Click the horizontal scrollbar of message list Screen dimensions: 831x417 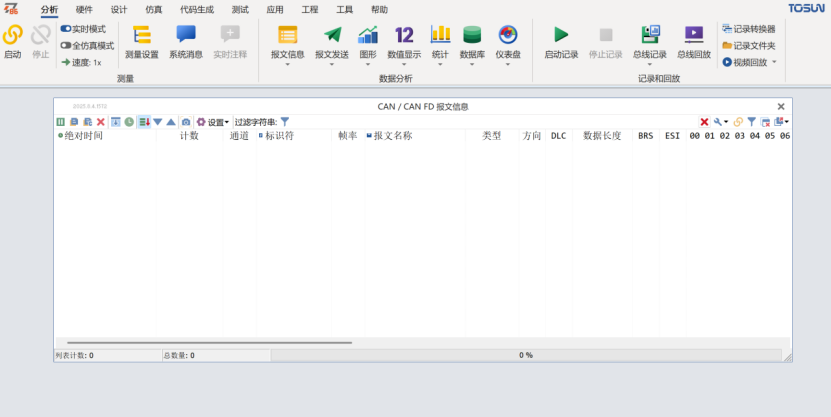[x=209, y=343]
